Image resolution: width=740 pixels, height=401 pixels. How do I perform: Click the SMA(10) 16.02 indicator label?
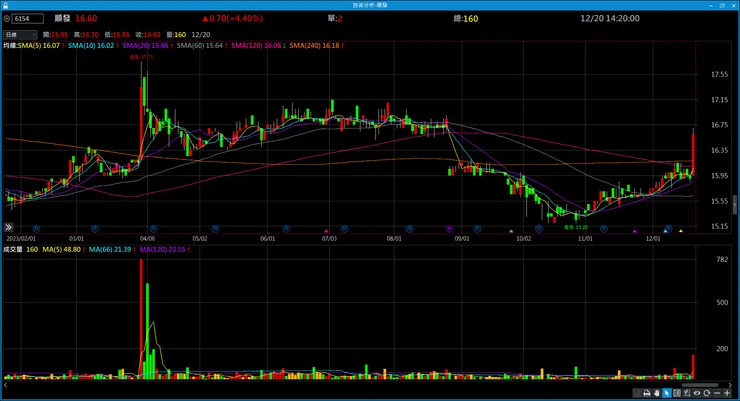[91, 46]
